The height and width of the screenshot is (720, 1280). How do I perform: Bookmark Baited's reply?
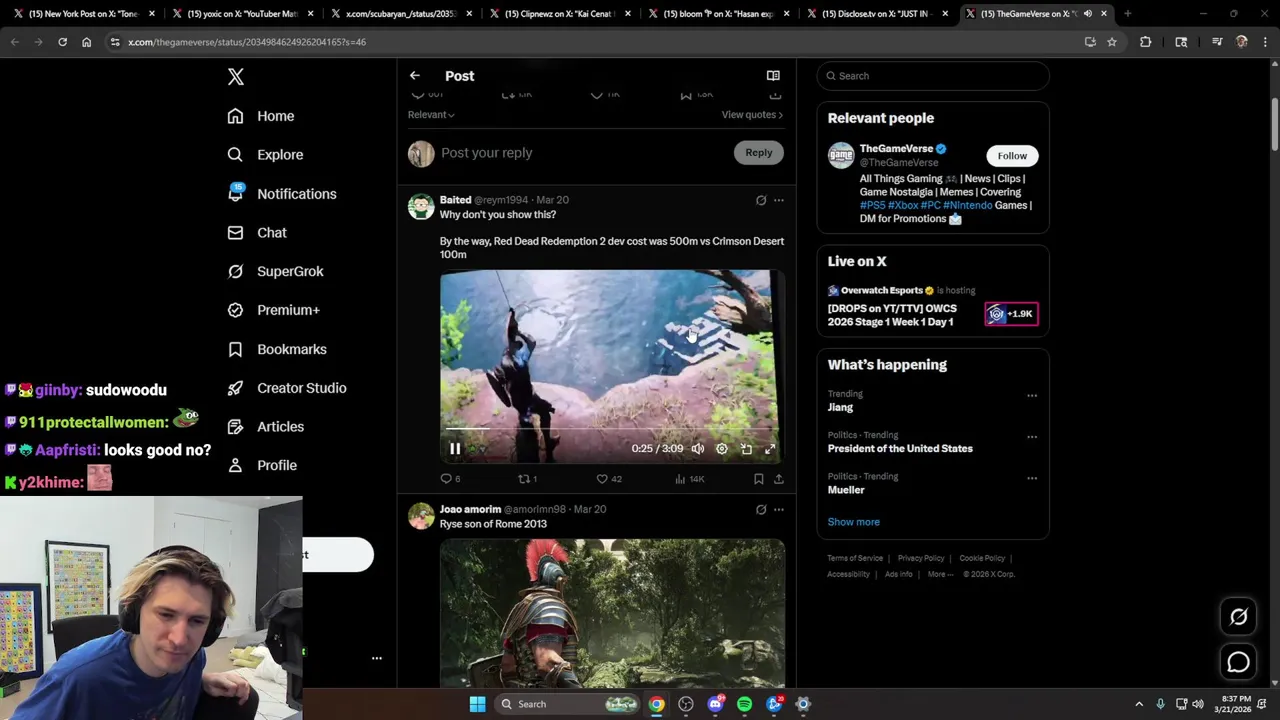coord(759,479)
